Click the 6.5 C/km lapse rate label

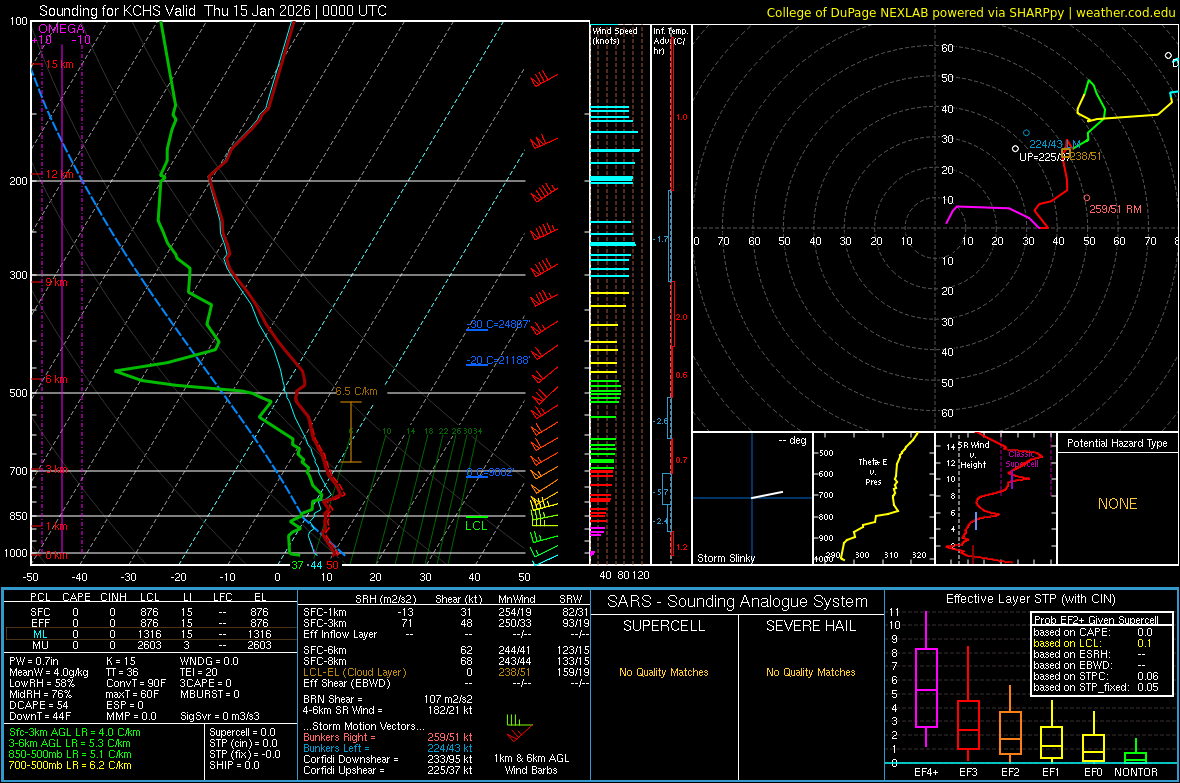pos(356,392)
